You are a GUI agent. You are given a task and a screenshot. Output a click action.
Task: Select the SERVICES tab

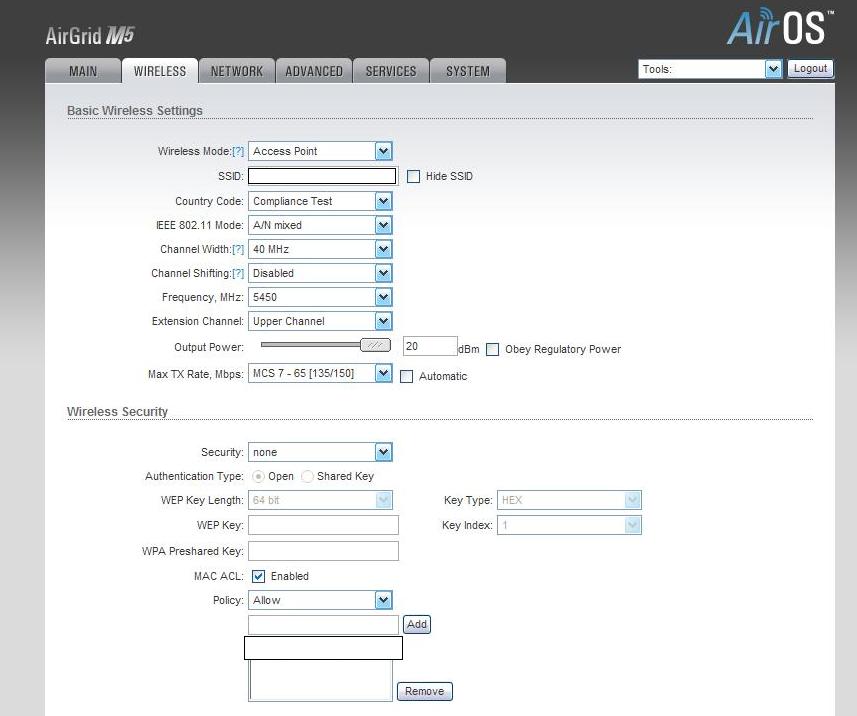click(391, 71)
